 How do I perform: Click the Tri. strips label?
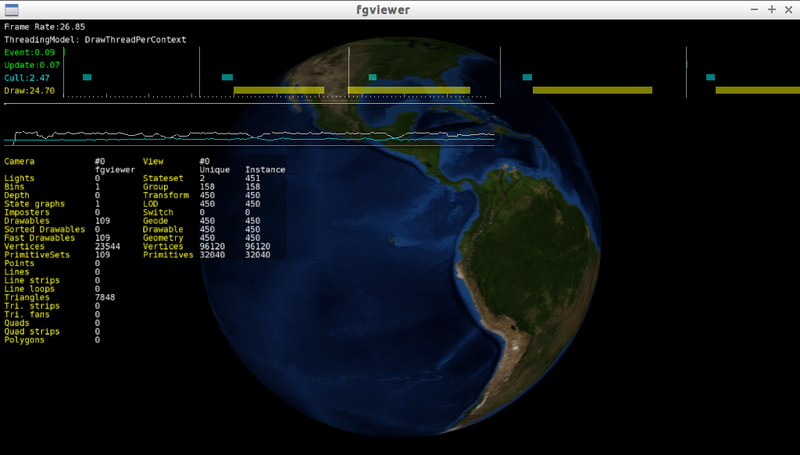[32, 306]
